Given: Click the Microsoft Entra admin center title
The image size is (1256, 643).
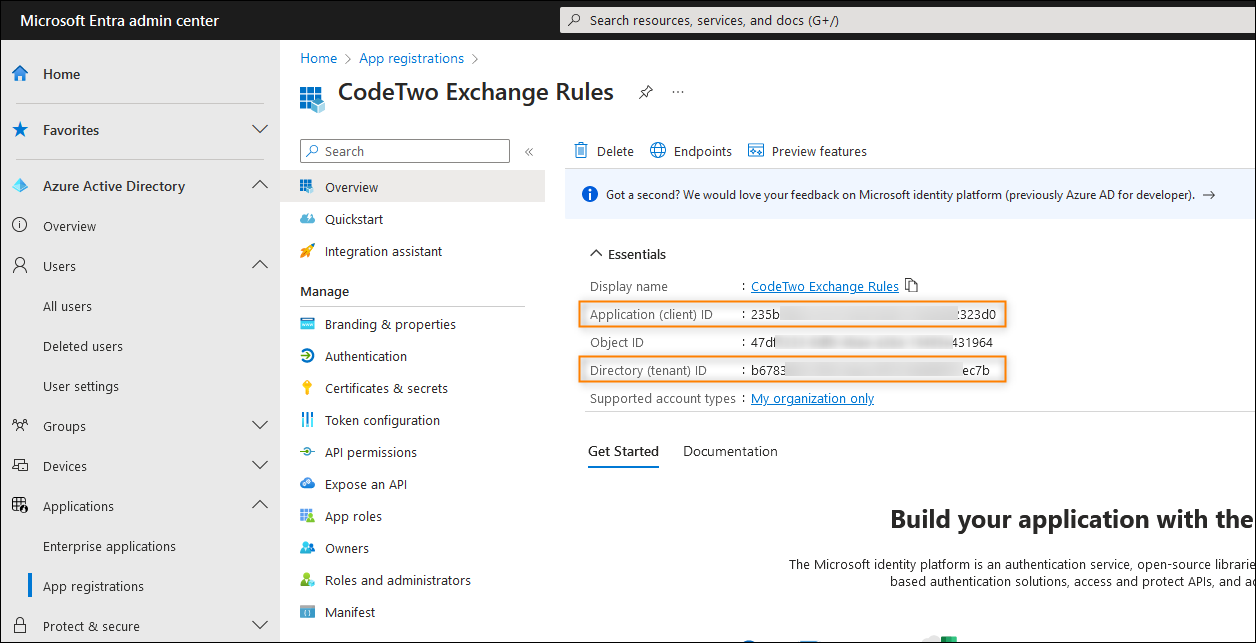Looking at the screenshot, I should (x=120, y=21).
